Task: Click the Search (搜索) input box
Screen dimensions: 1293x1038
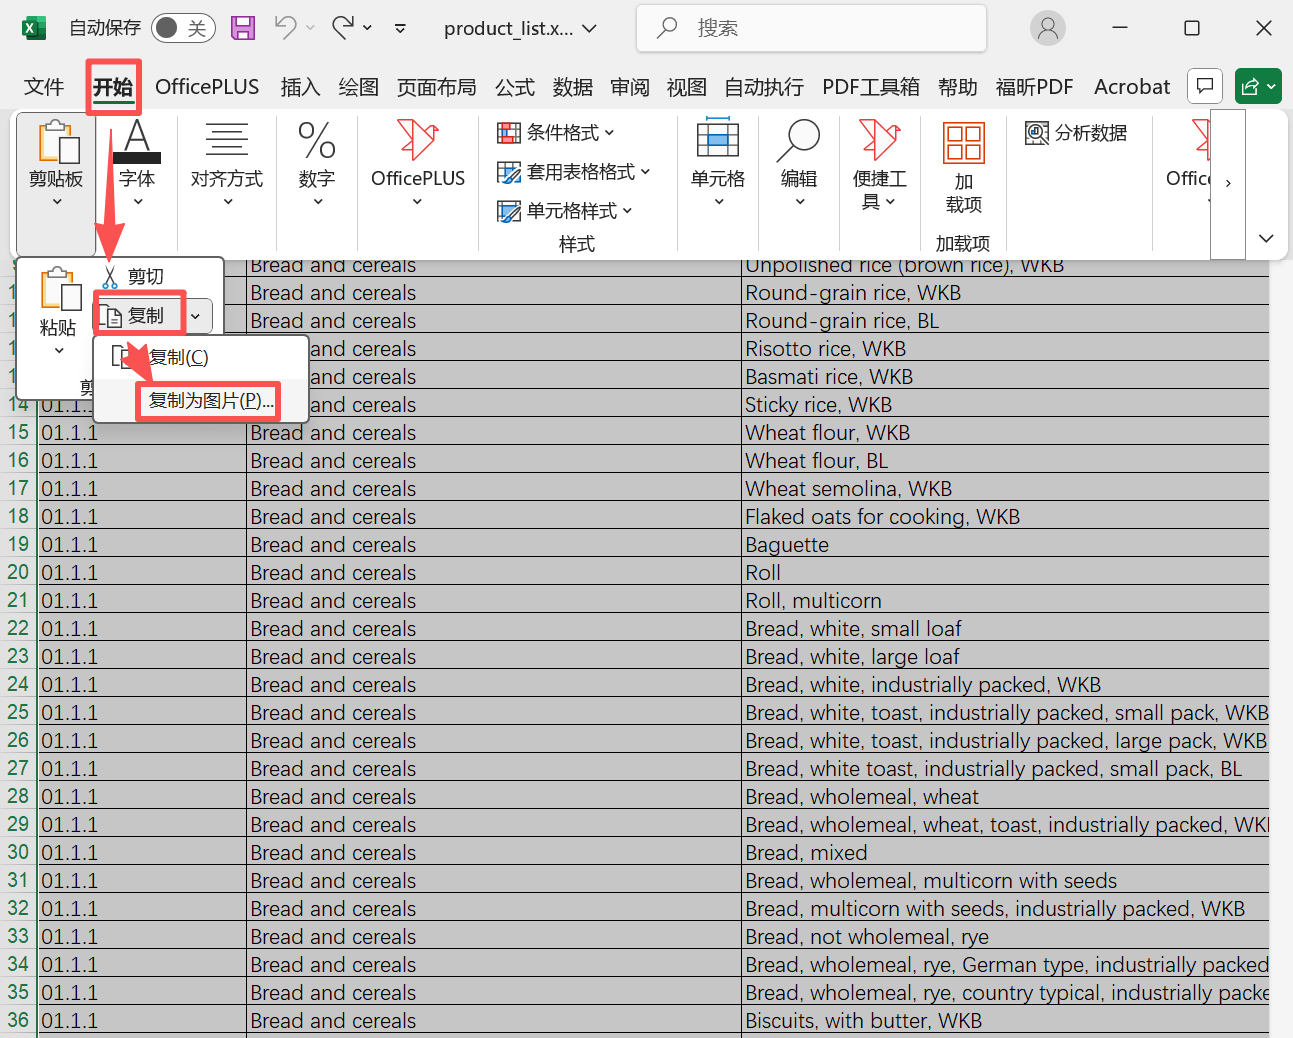Action: coord(811,28)
